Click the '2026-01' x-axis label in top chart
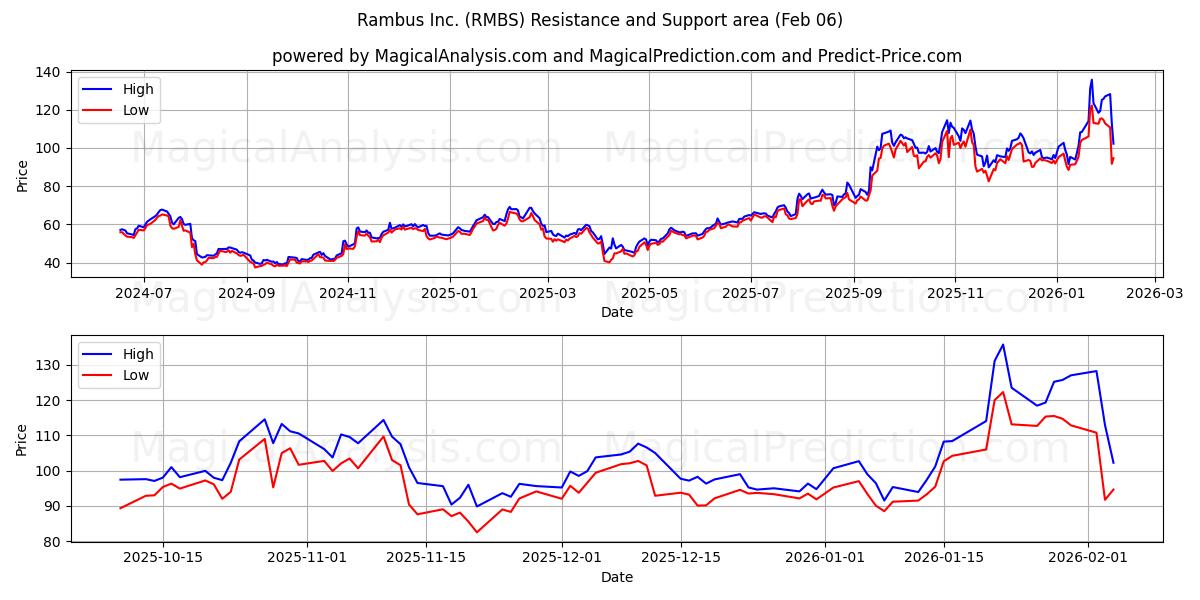The width and height of the screenshot is (1200, 600). click(x=1057, y=293)
